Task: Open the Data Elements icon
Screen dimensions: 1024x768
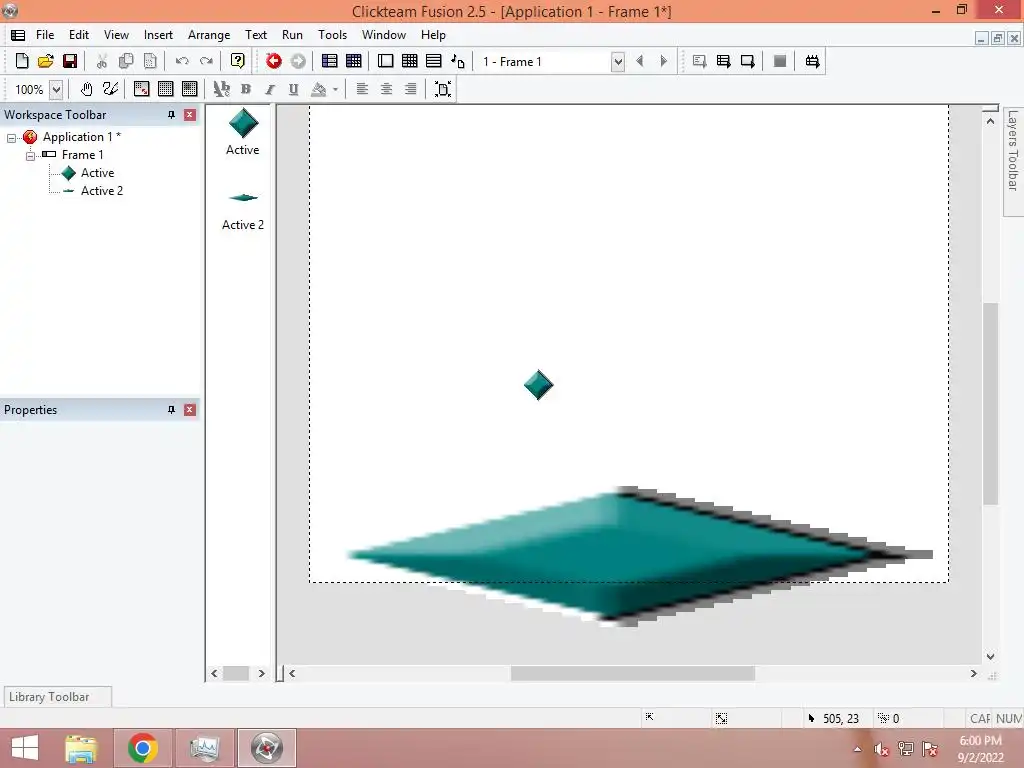Action: [458, 61]
